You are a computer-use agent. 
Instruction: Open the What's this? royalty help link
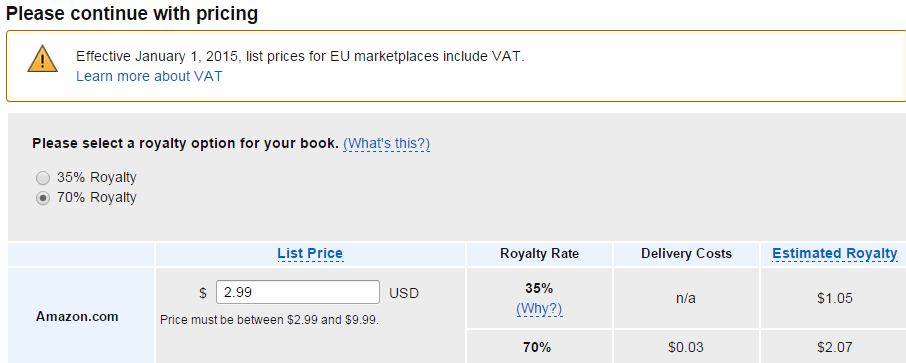coord(387,143)
